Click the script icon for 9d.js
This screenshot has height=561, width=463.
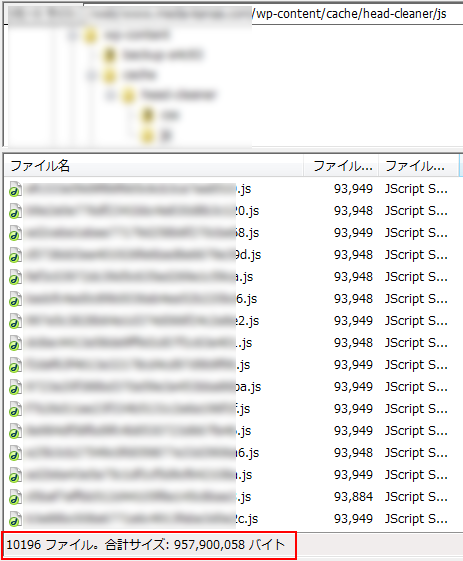(x=15, y=255)
